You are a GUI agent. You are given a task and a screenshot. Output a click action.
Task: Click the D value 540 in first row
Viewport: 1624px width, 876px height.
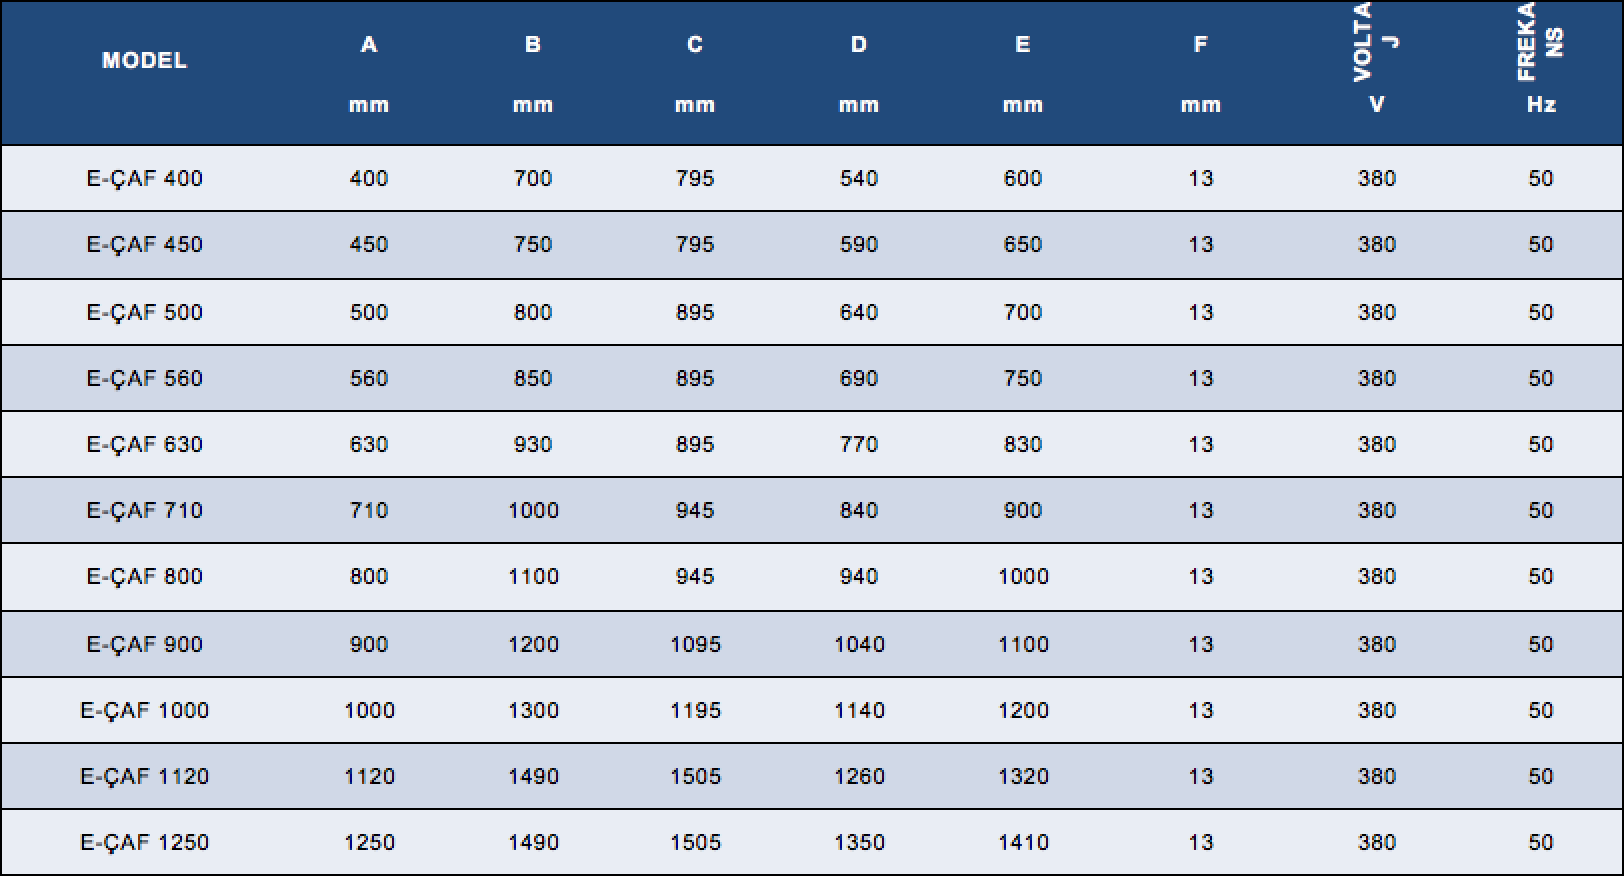[x=859, y=178]
